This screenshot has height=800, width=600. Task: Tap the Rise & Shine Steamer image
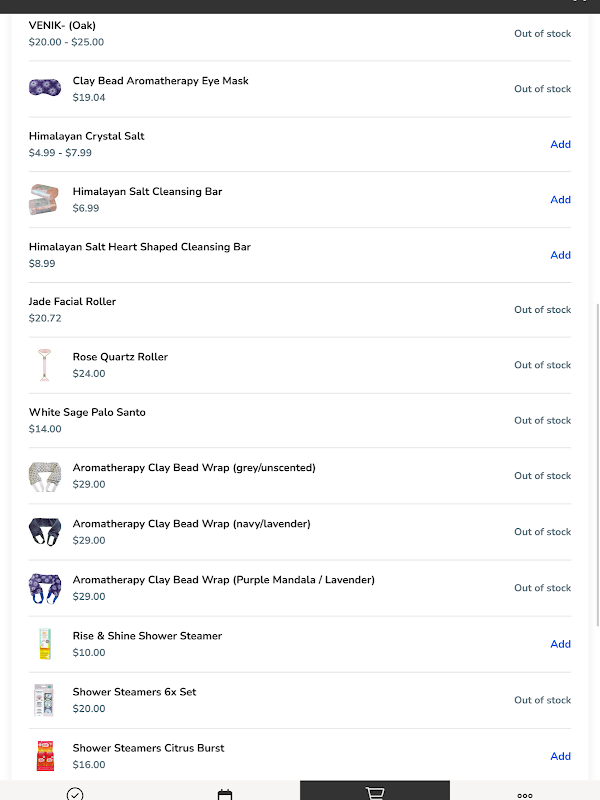[45, 644]
